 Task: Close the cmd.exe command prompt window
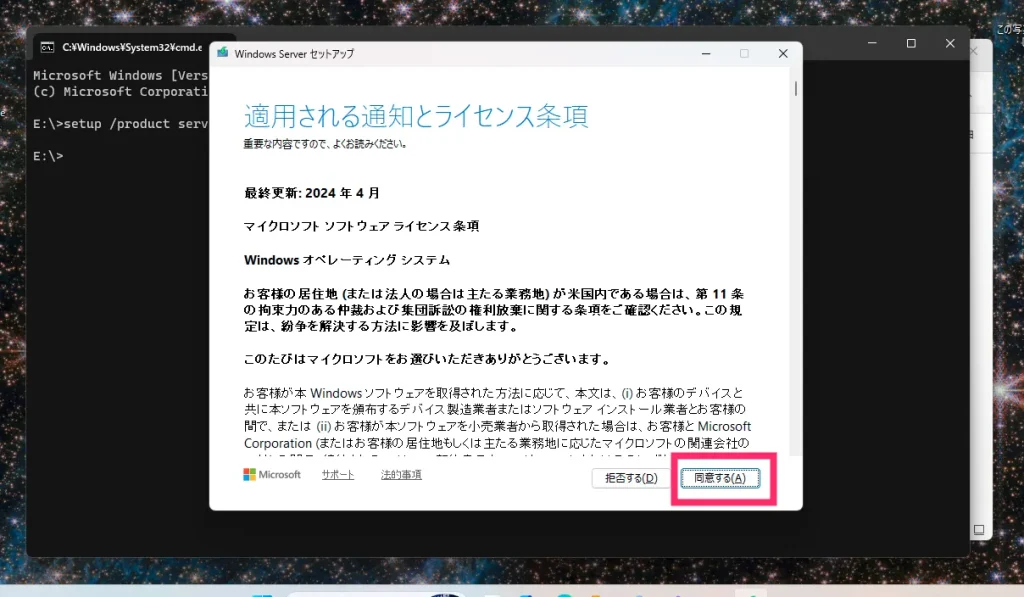point(950,43)
